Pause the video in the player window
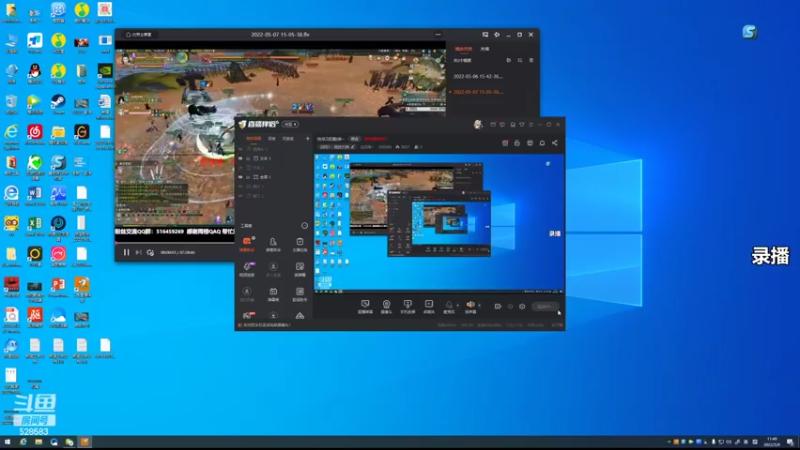The width and height of the screenshot is (800, 450). point(126,252)
